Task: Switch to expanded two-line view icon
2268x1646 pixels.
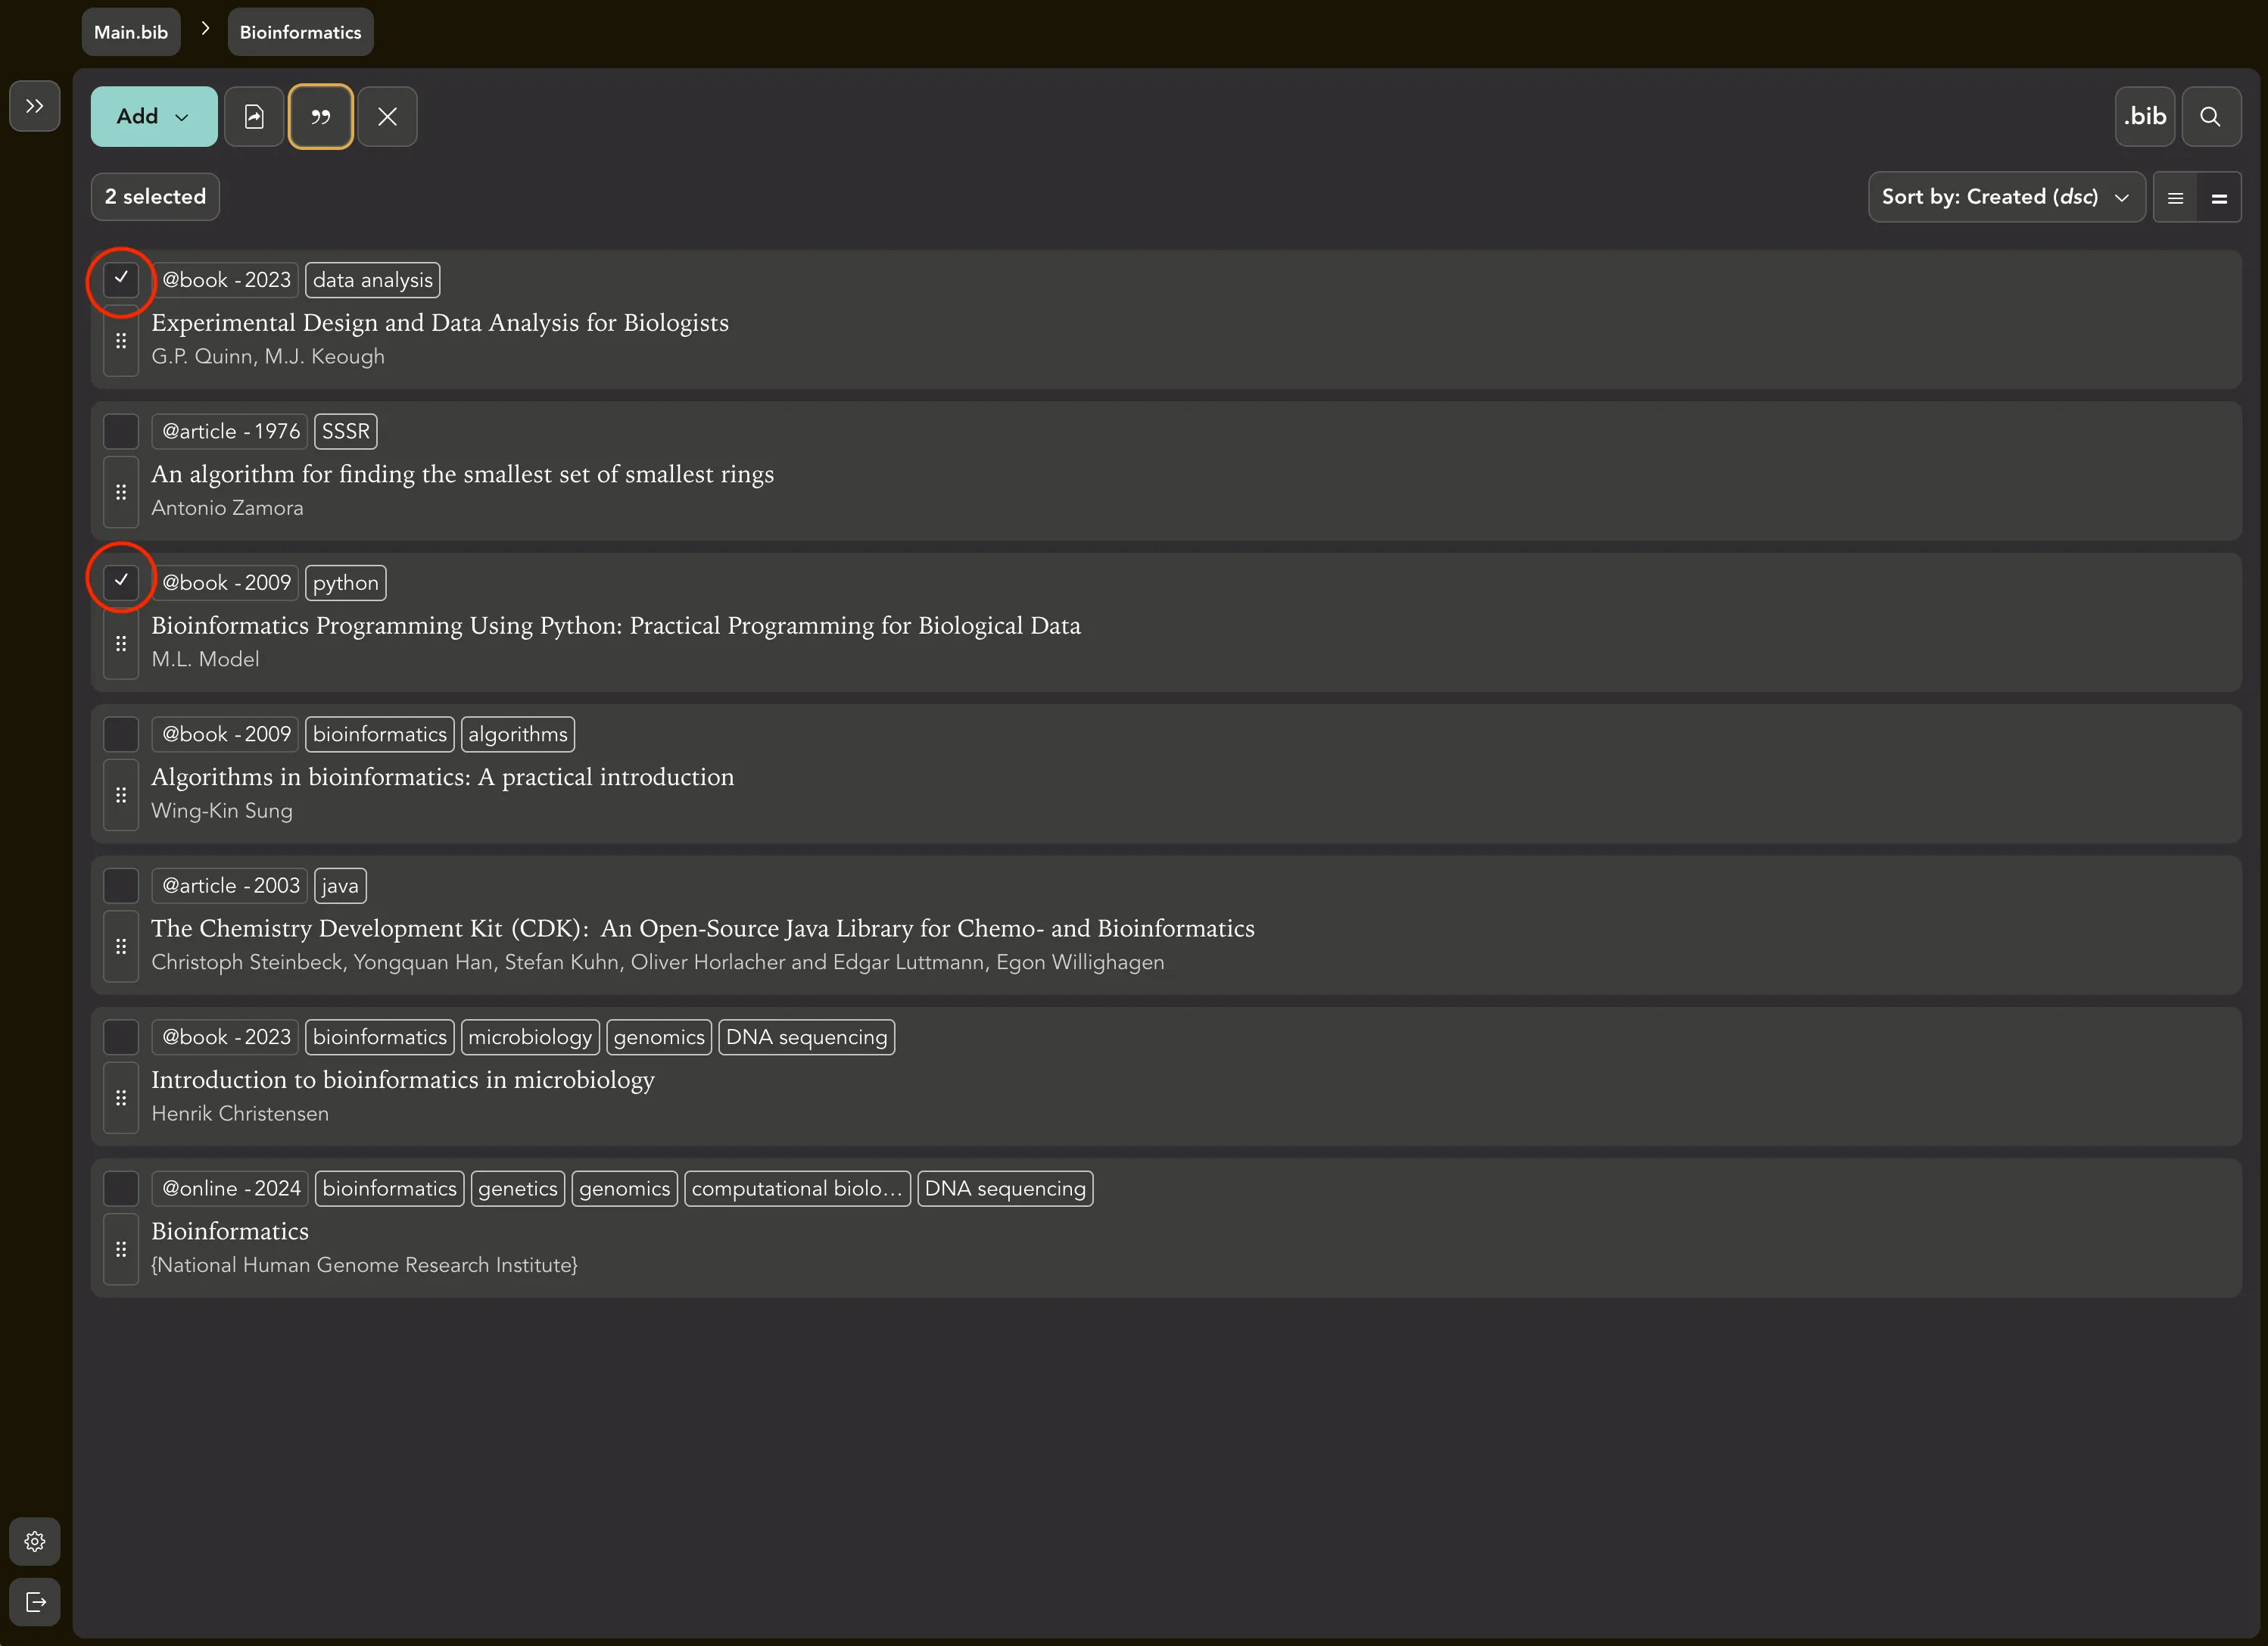Action: click(x=2219, y=198)
